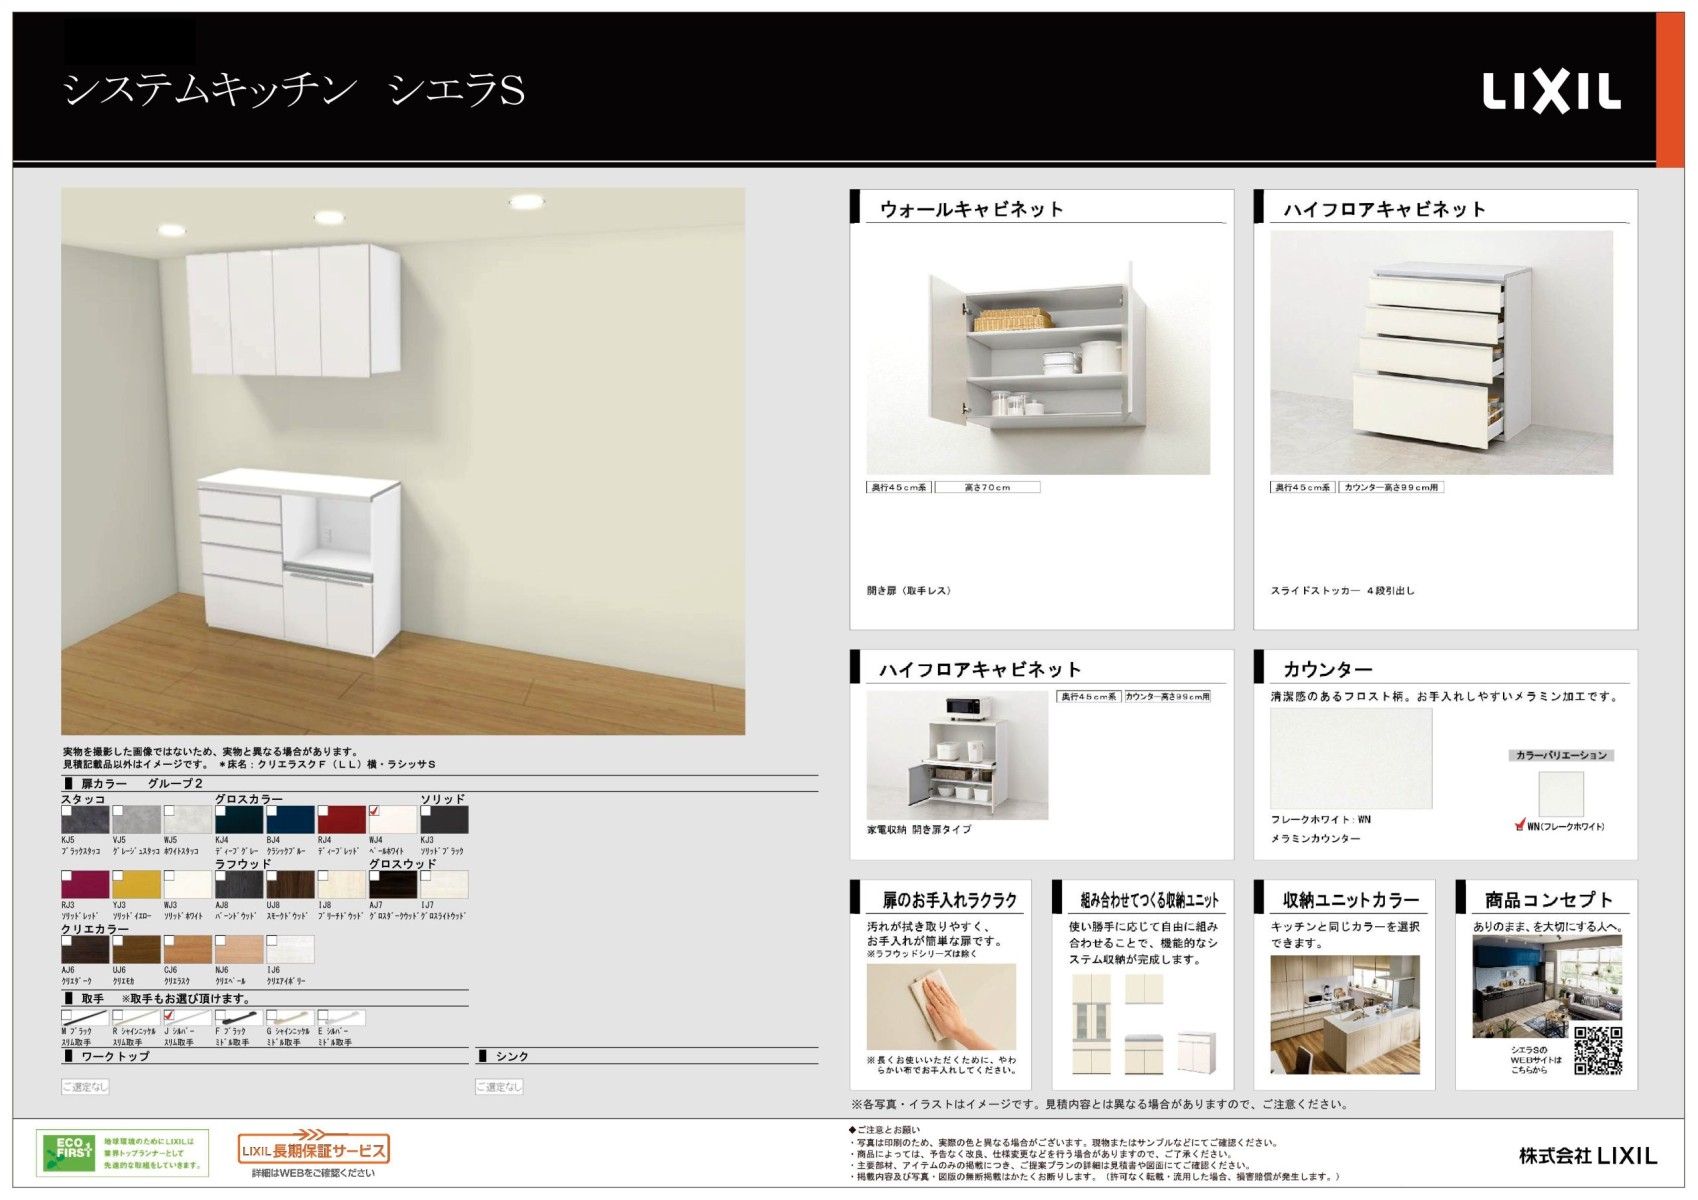This screenshot has width=1698, height=1200.
Task: Pick the KJ3 ソリッドブラック swatch
Action: tap(444, 820)
